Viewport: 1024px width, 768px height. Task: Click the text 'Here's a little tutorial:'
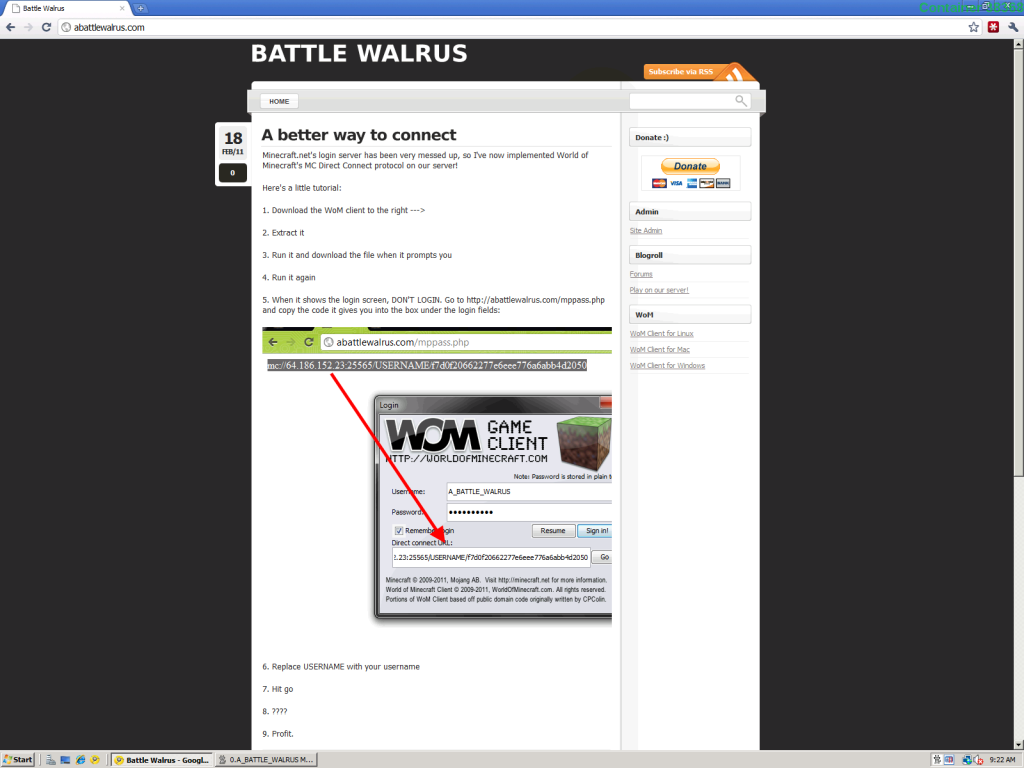click(302, 188)
